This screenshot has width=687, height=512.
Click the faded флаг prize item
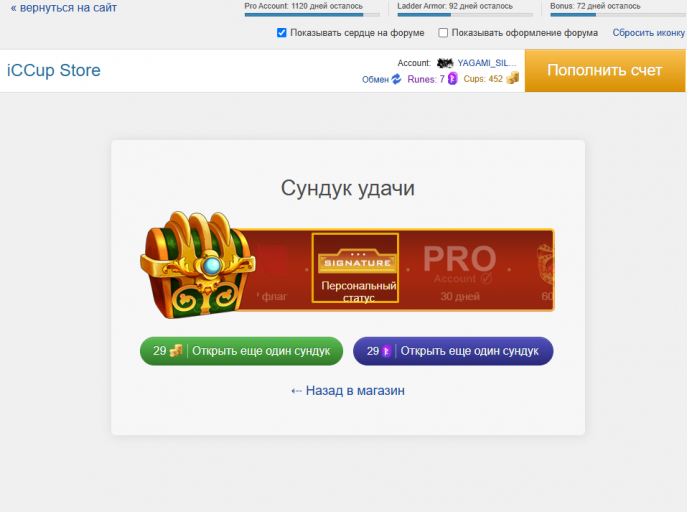[272, 272]
